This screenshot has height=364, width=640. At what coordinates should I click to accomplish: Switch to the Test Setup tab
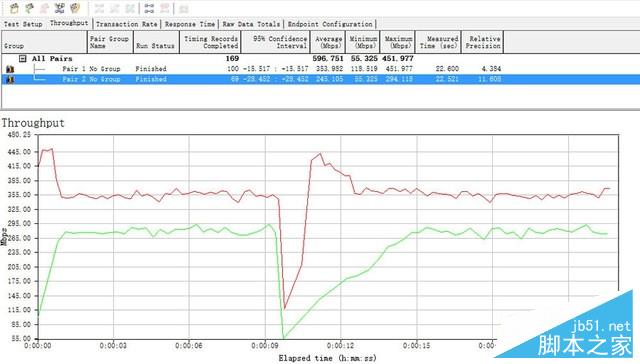[23, 24]
